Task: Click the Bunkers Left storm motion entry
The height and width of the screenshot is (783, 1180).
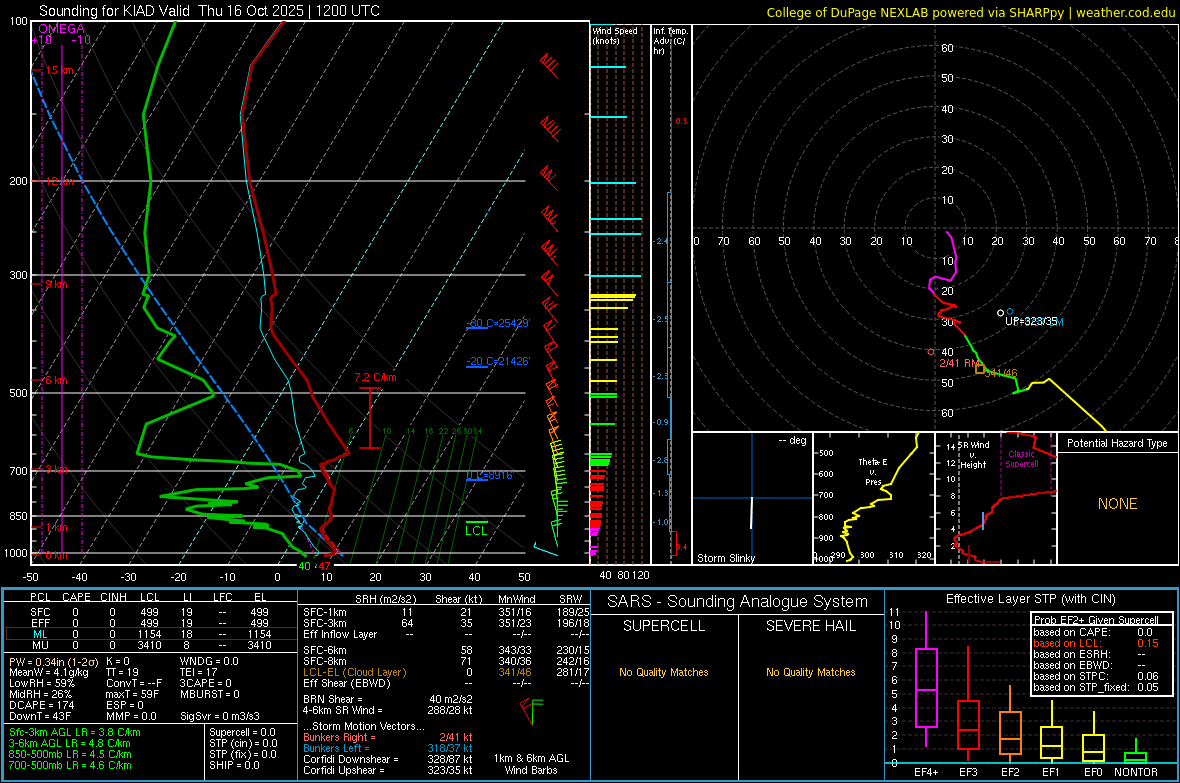Action: 388,748
